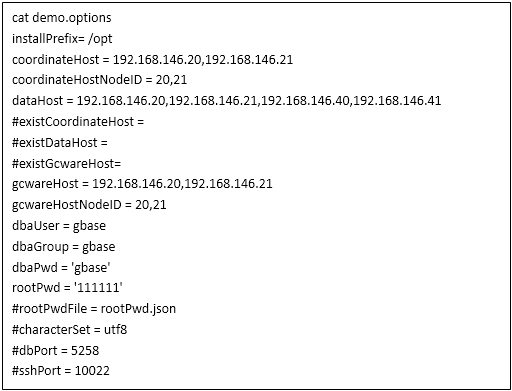Click the #existCoordinateHost commented line
This screenshot has height=391, width=512.
(78, 122)
